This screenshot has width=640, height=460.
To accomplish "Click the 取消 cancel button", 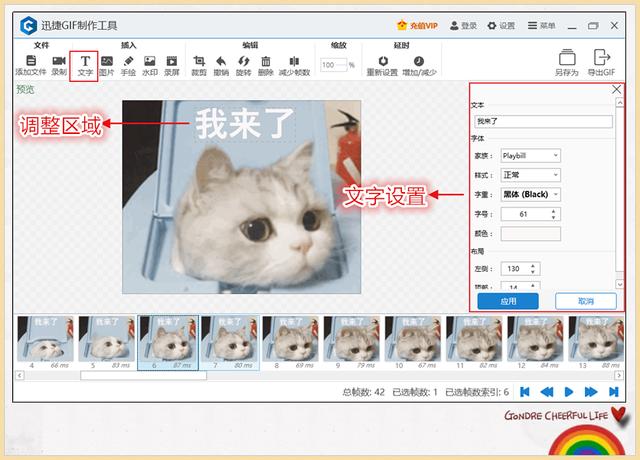I will click(x=586, y=301).
